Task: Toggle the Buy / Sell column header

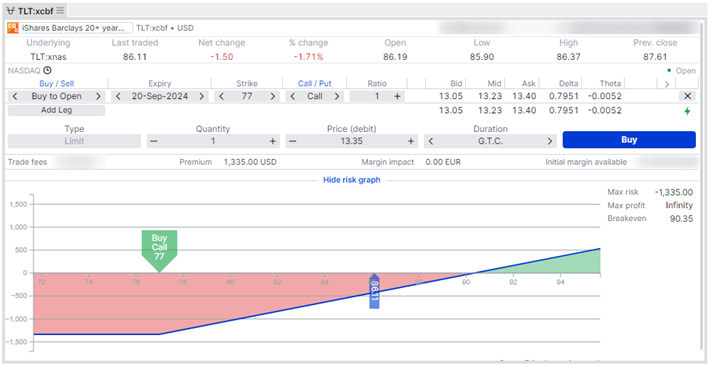Action: tap(57, 84)
